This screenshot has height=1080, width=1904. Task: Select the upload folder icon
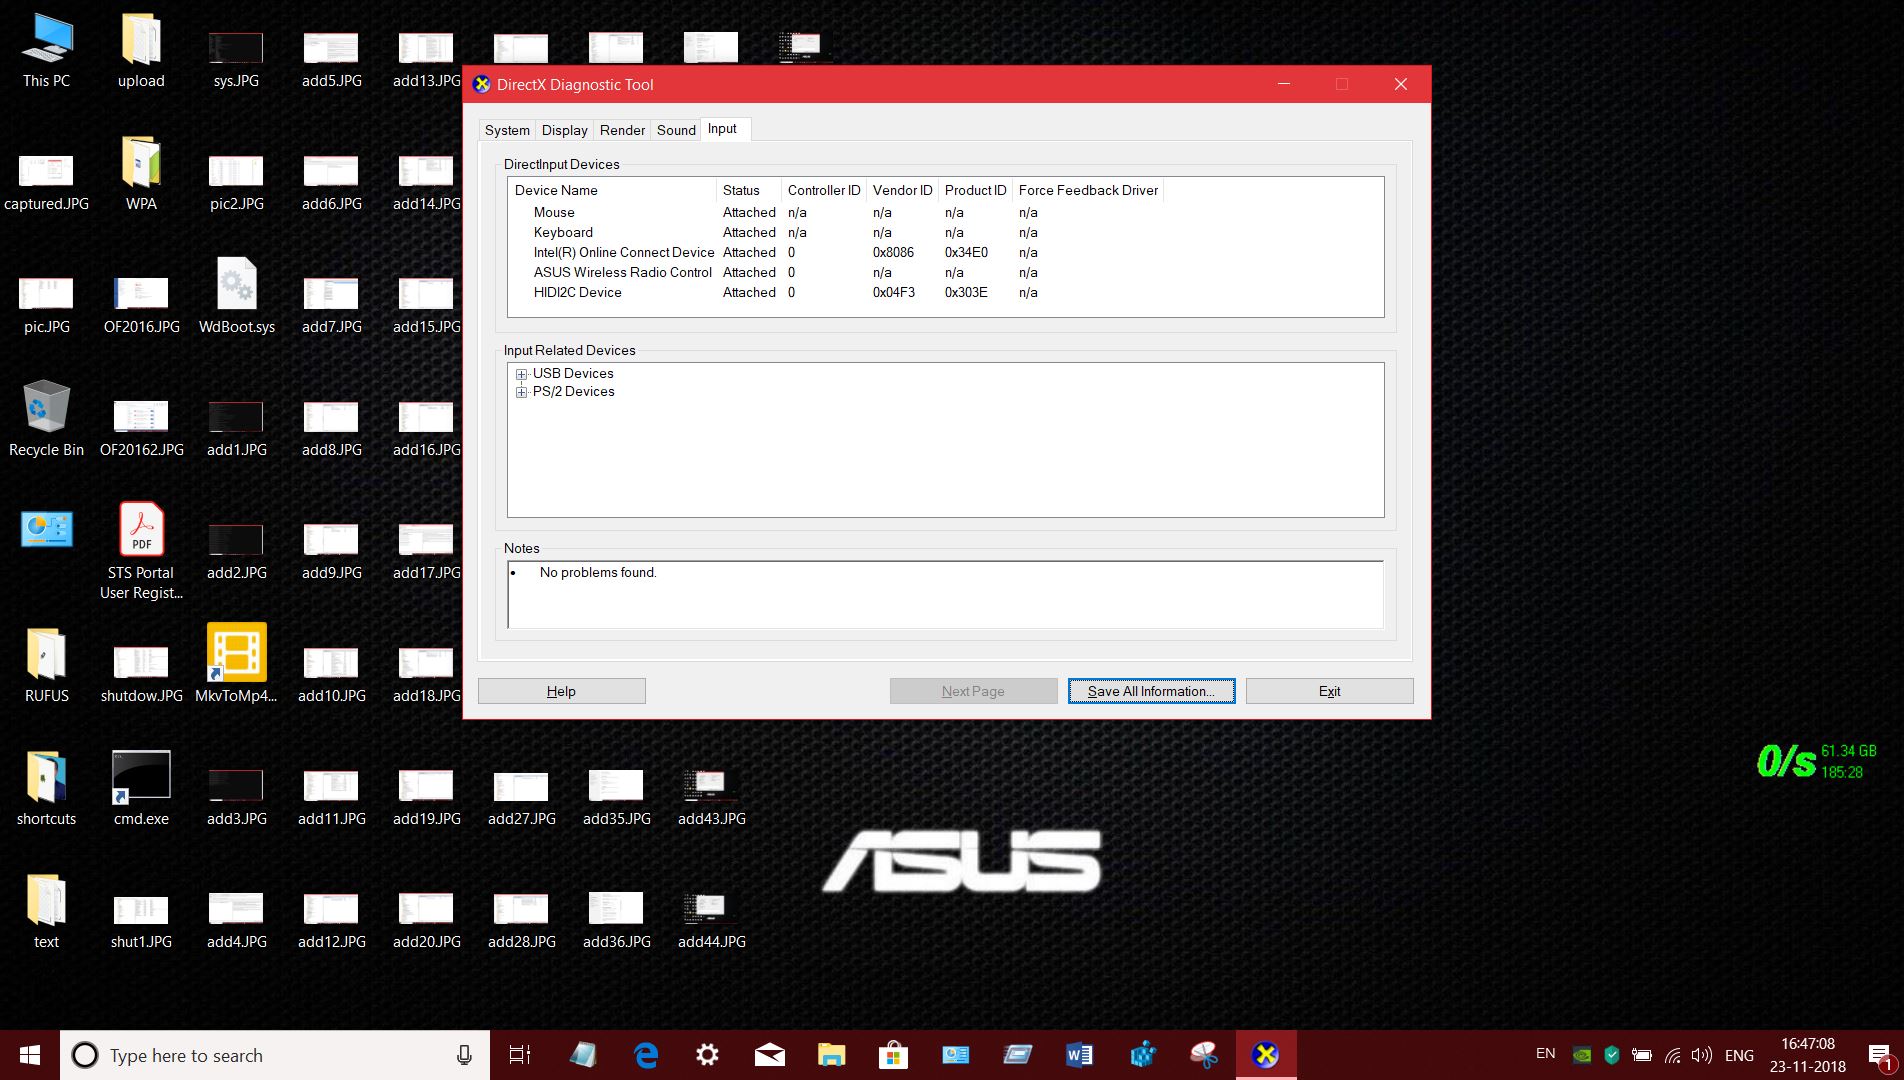[141, 51]
